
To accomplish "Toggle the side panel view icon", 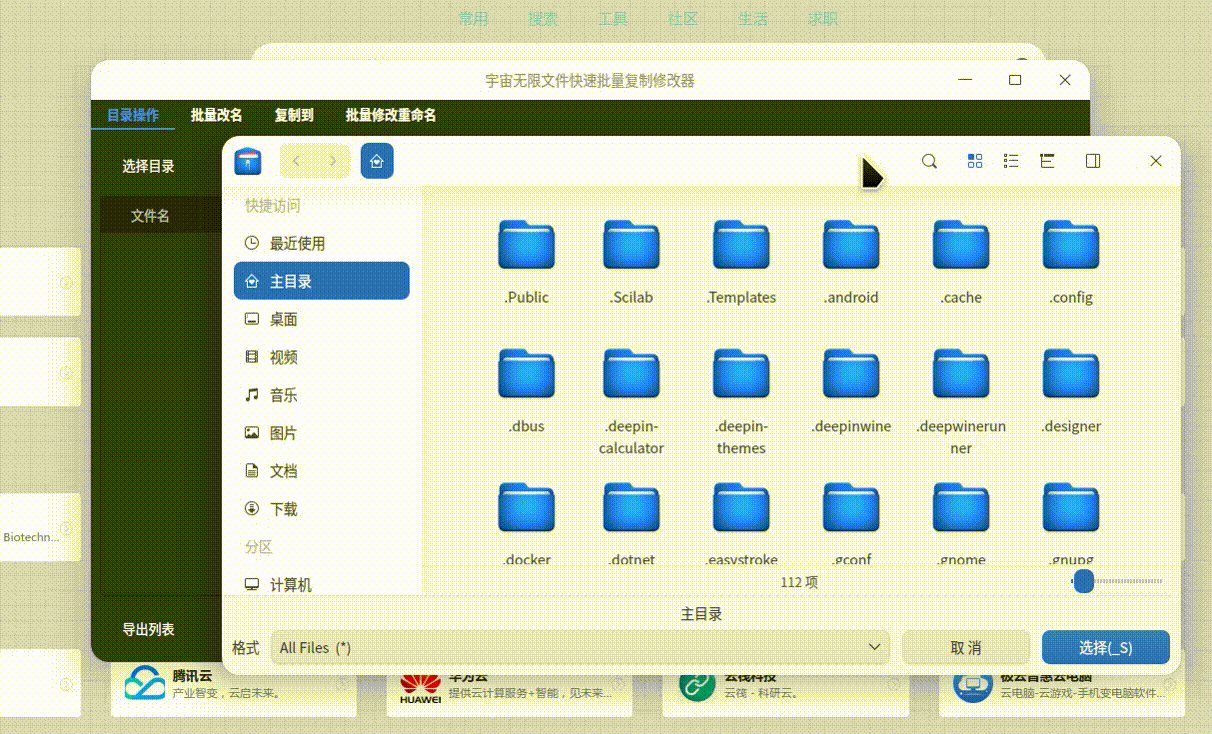I will coord(1093,161).
